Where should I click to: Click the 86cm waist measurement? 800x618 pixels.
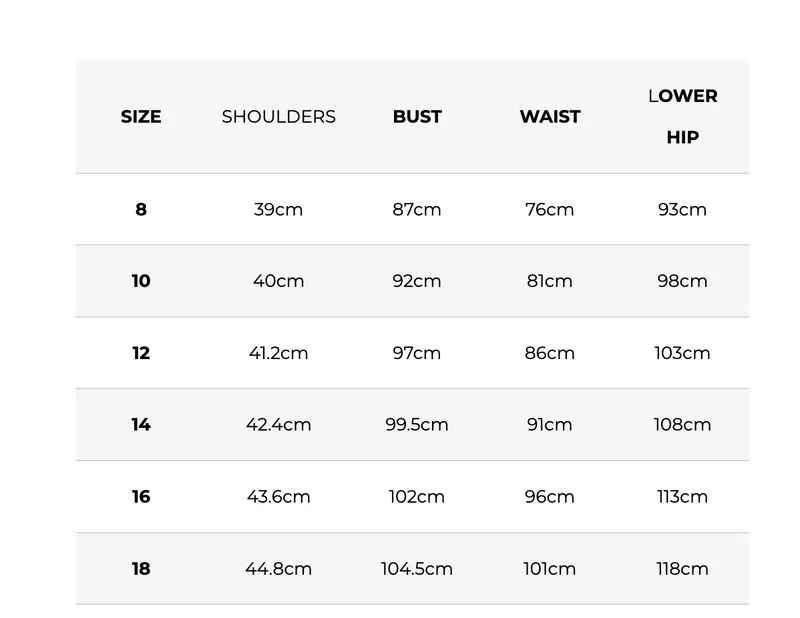coord(550,353)
